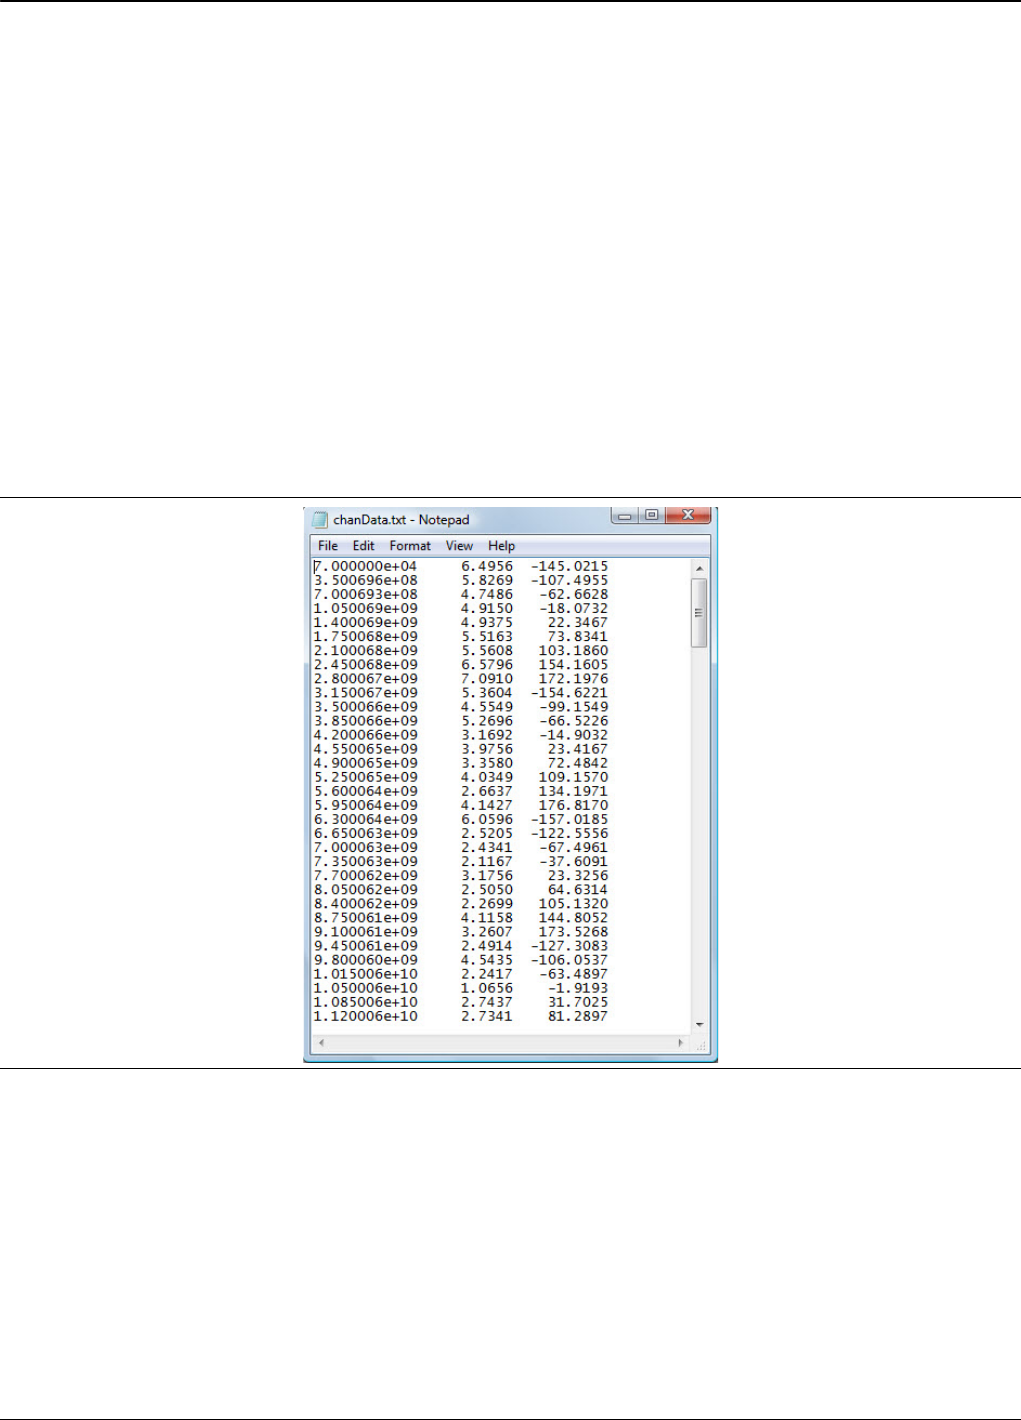
Task: Click the value 1.050006e+10
Action: click(366, 986)
